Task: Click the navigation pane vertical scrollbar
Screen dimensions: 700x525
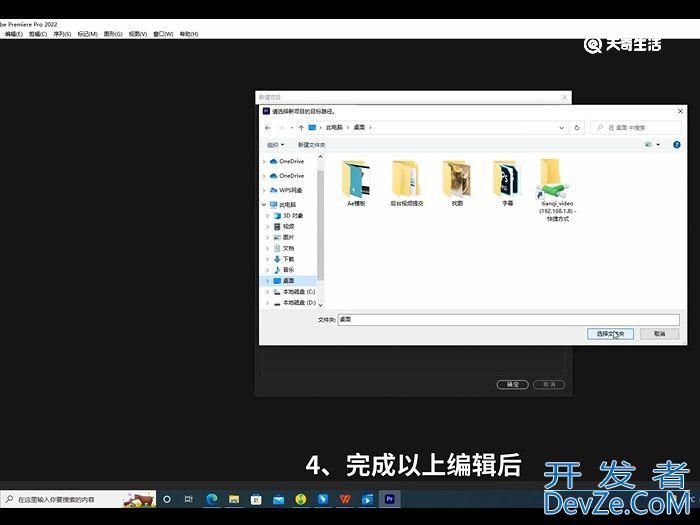Action: click(x=320, y=225)
